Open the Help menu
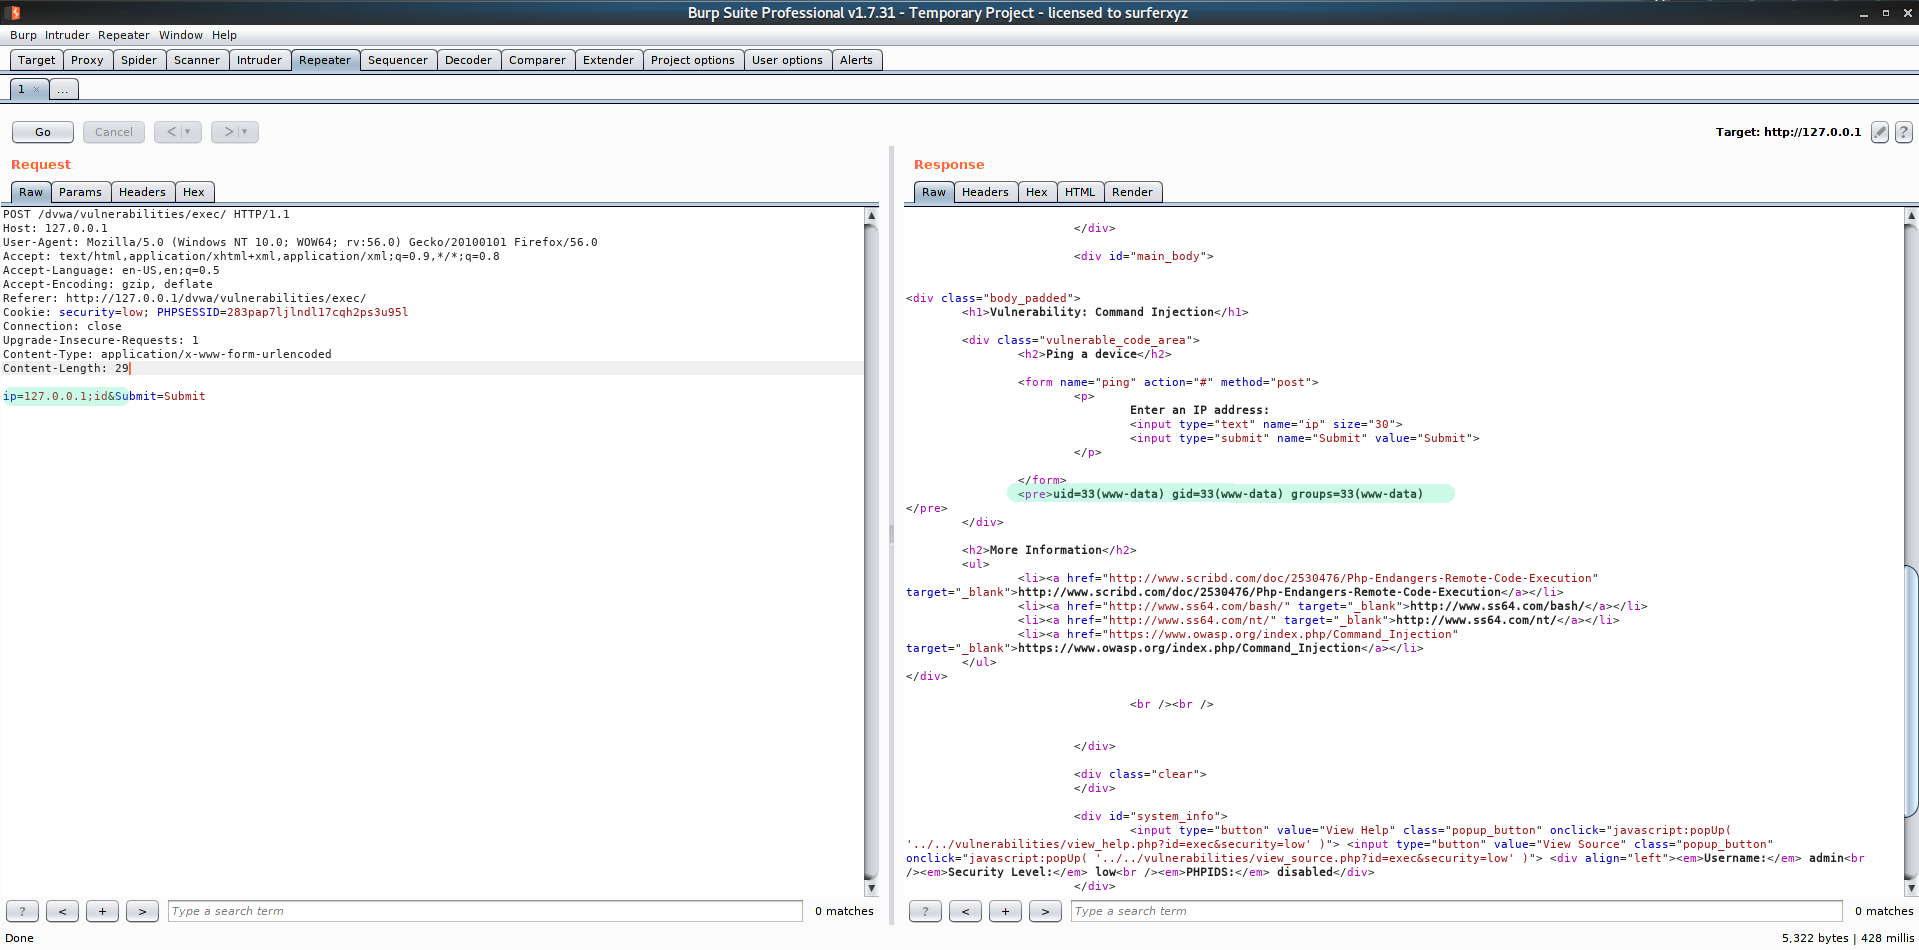Viewport: 1919px width, 950px height. (x=224, y=35)
